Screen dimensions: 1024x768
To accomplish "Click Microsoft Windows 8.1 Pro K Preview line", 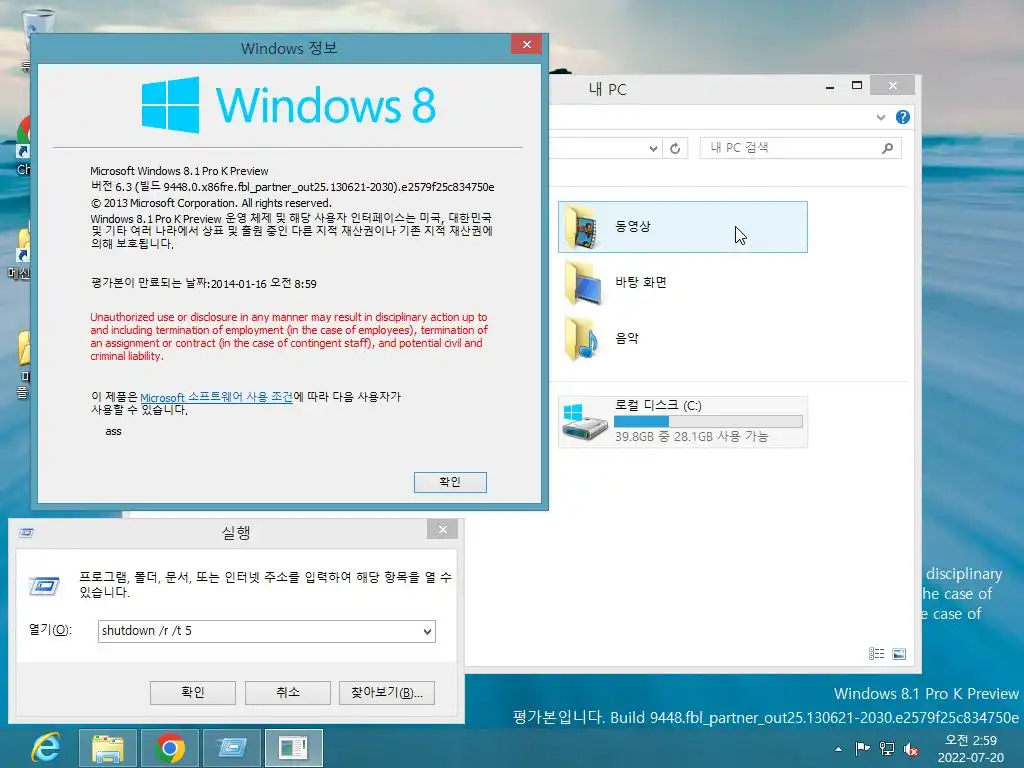I will 179,171.
